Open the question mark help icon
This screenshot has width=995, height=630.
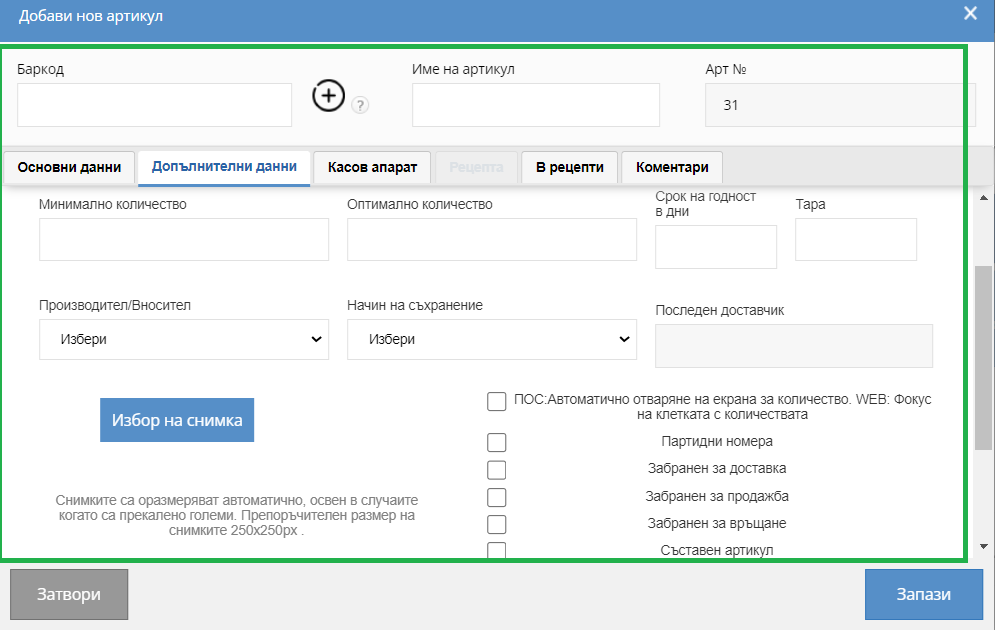tap(360, 105)
